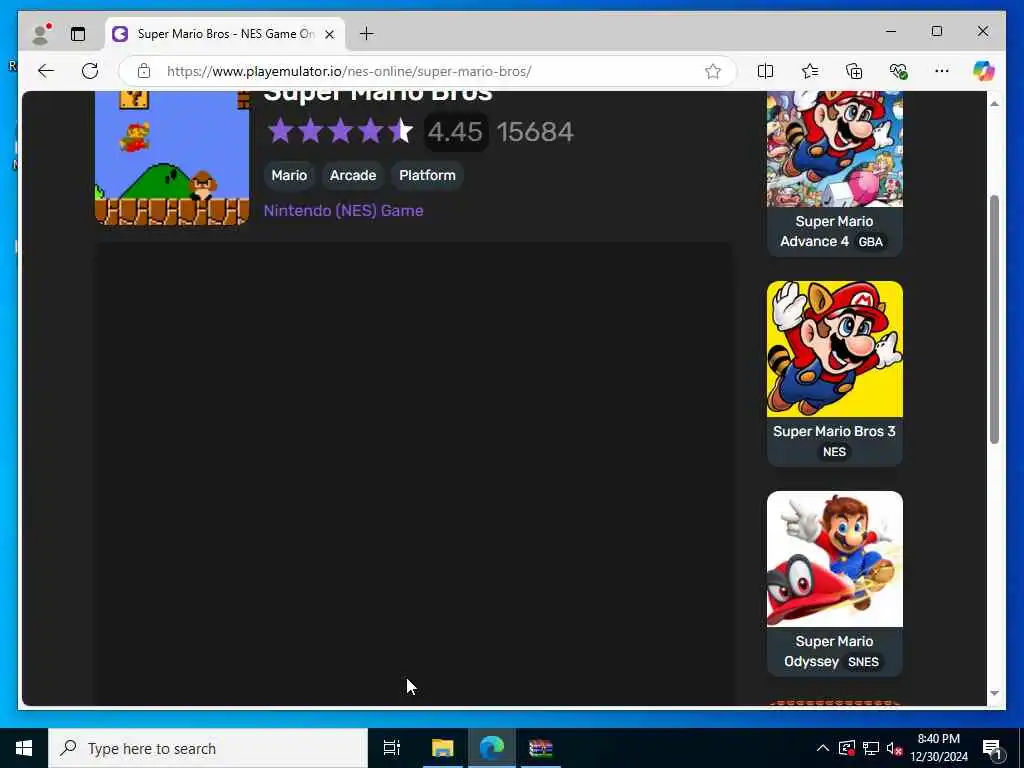Close the Super Mario Bros tab
This screenshot has height=768, width=1024.
330,34
